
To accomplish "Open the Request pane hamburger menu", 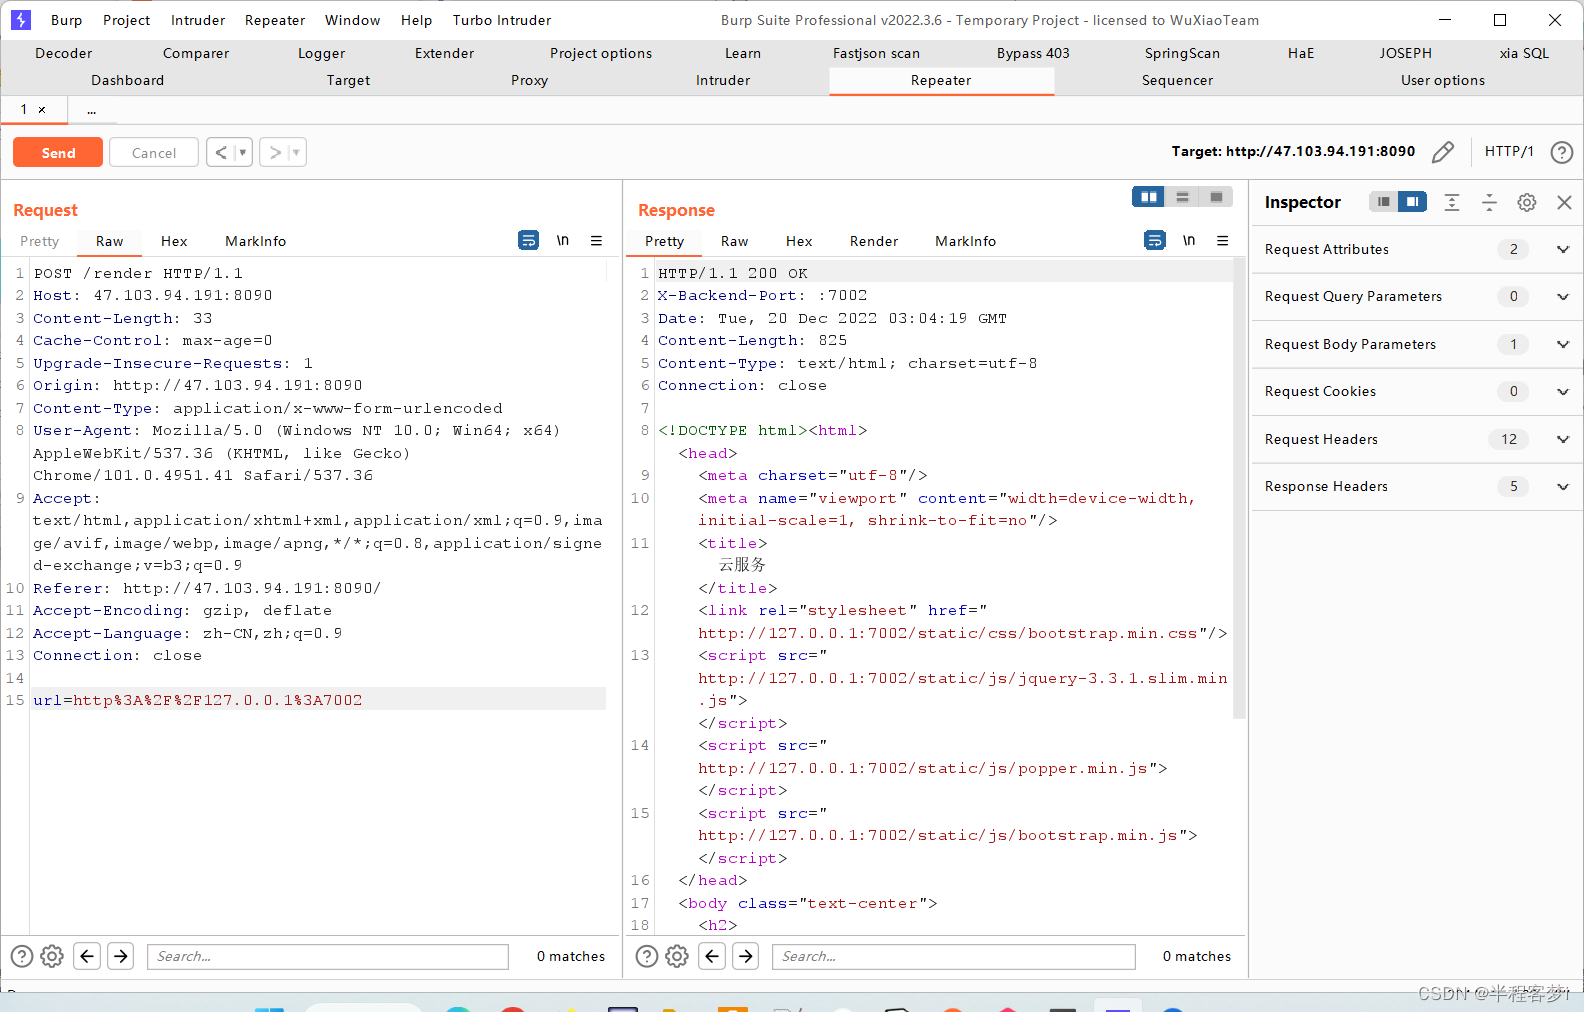I will click(596, 240).
